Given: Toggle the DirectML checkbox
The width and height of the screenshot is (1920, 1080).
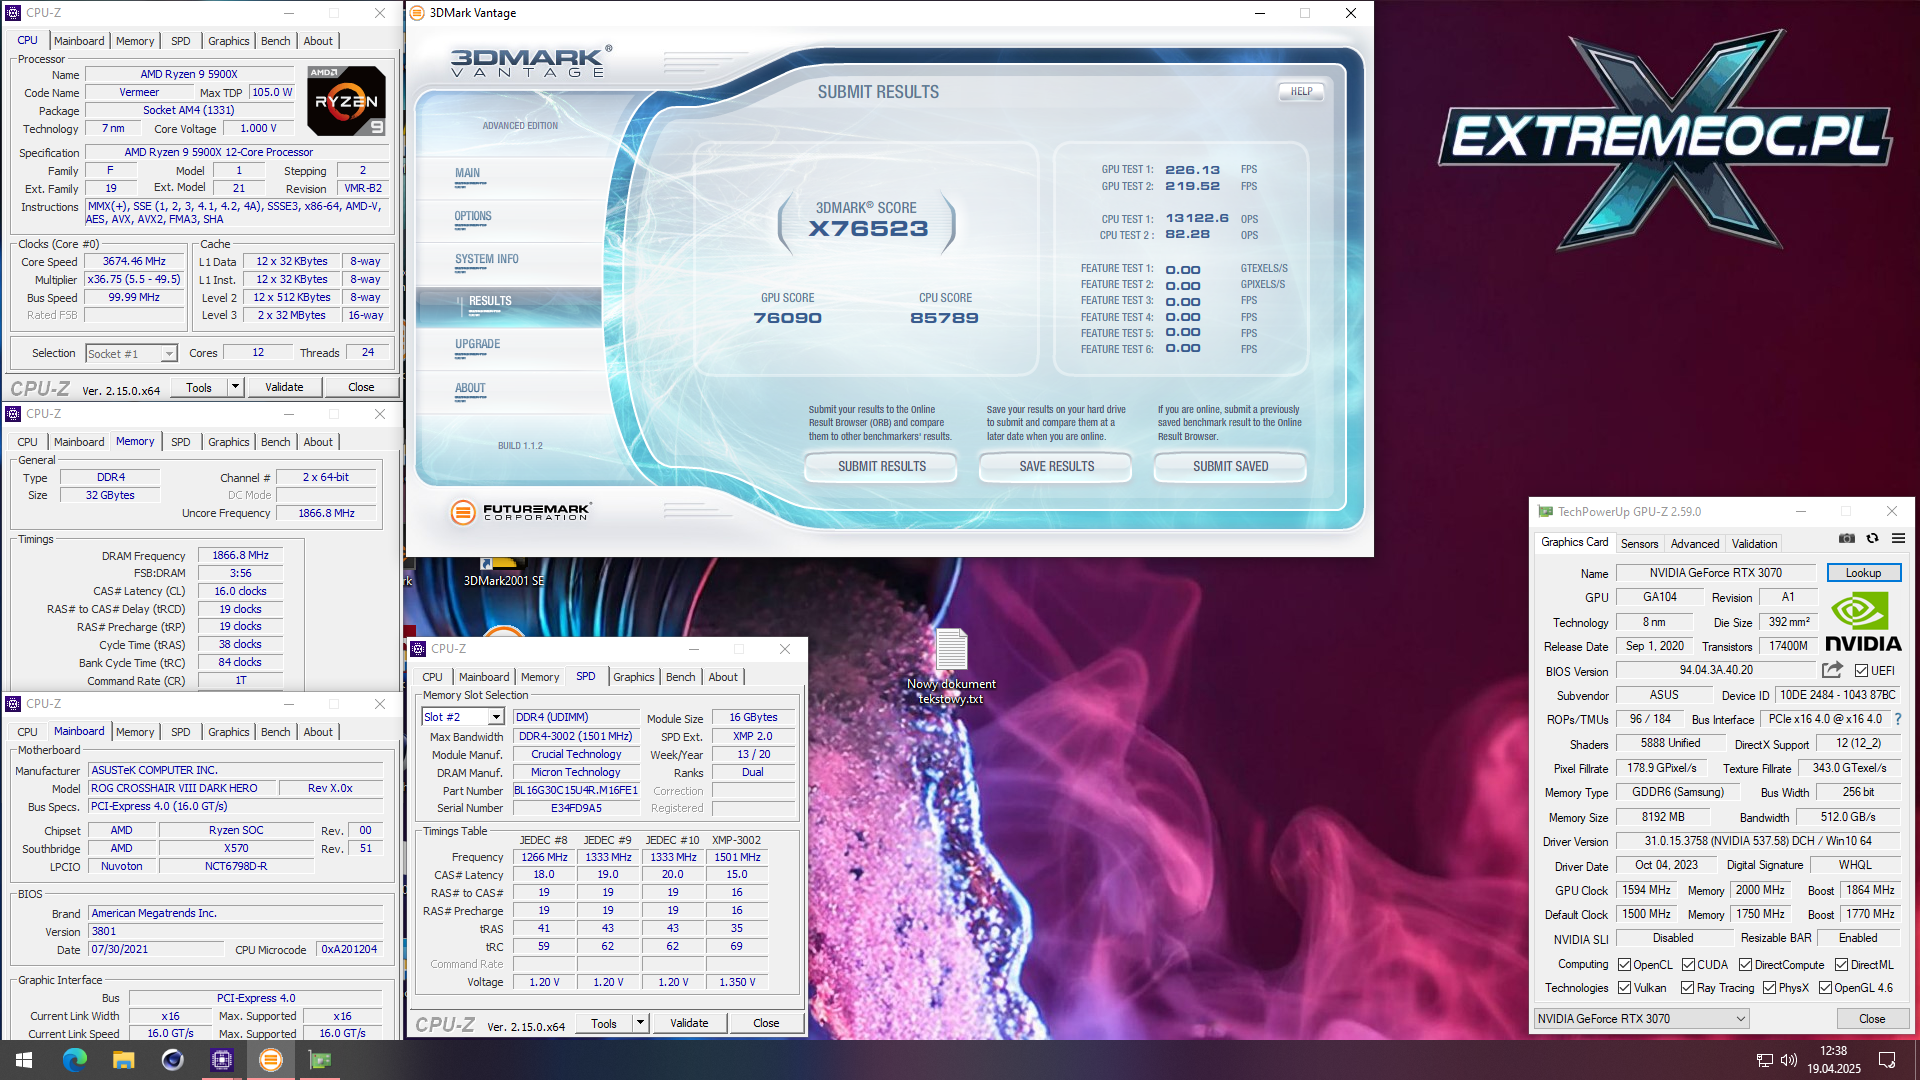Looking at the screenshot, I should 1841,965.
